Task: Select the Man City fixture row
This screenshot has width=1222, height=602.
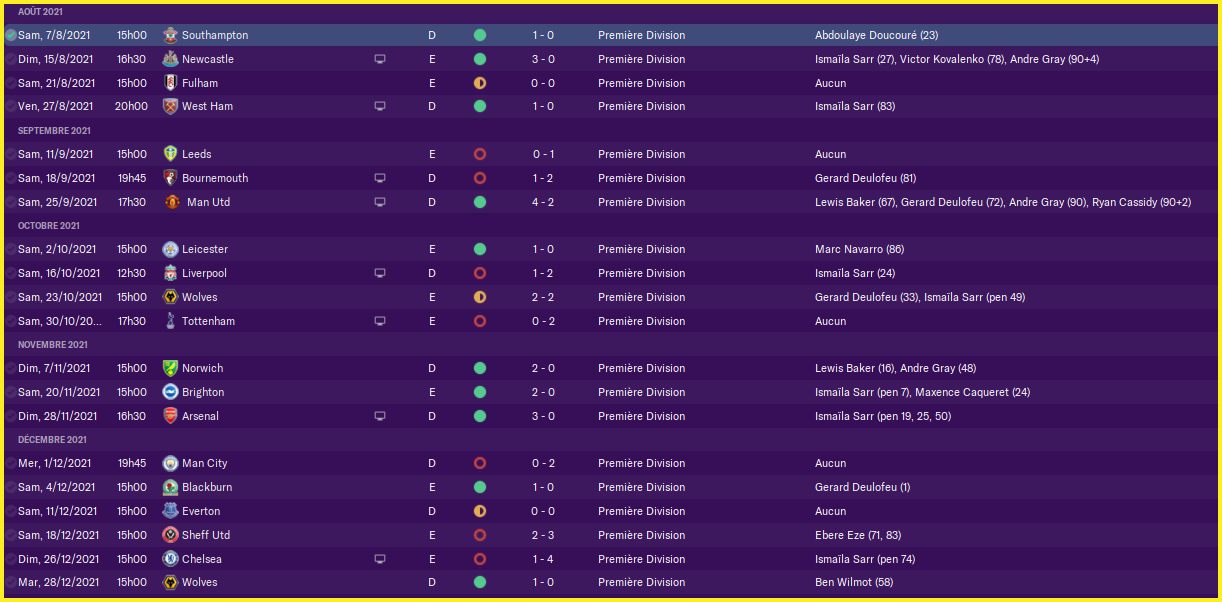Action: point(611,463)
